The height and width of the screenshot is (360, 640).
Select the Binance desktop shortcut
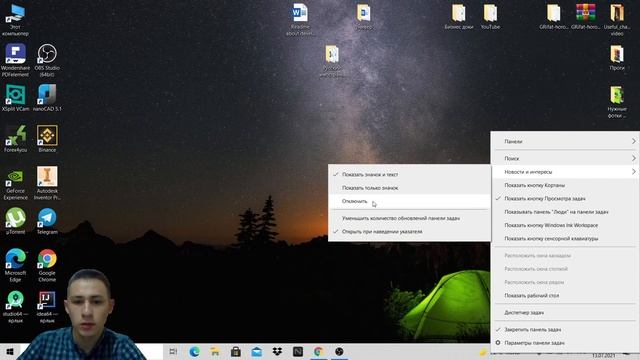pyautogui.click(x=47, y=139)
